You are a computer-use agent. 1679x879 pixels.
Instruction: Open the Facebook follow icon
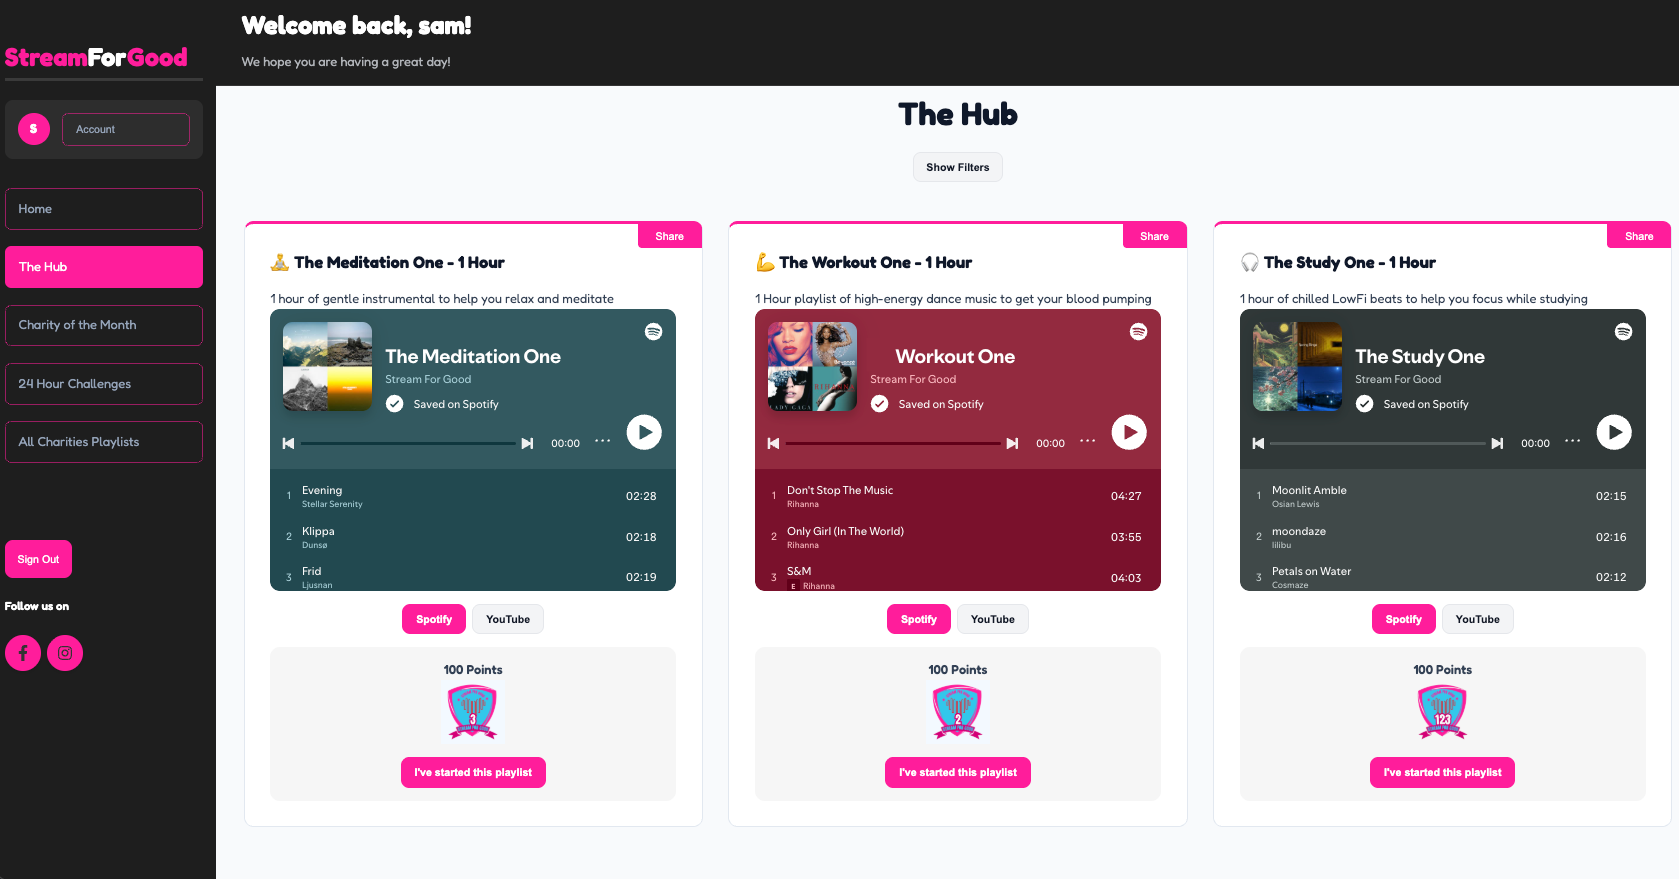pos(23,653)
